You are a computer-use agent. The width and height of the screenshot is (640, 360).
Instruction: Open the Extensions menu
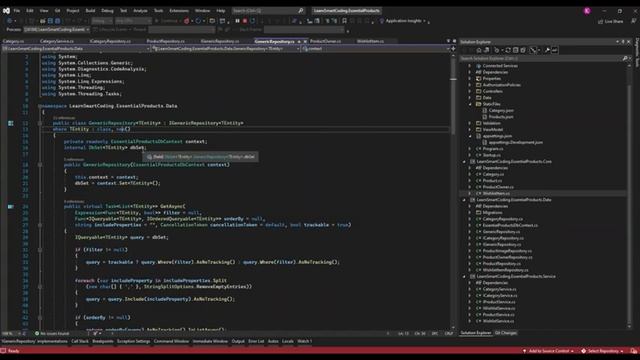click(179, 11)
